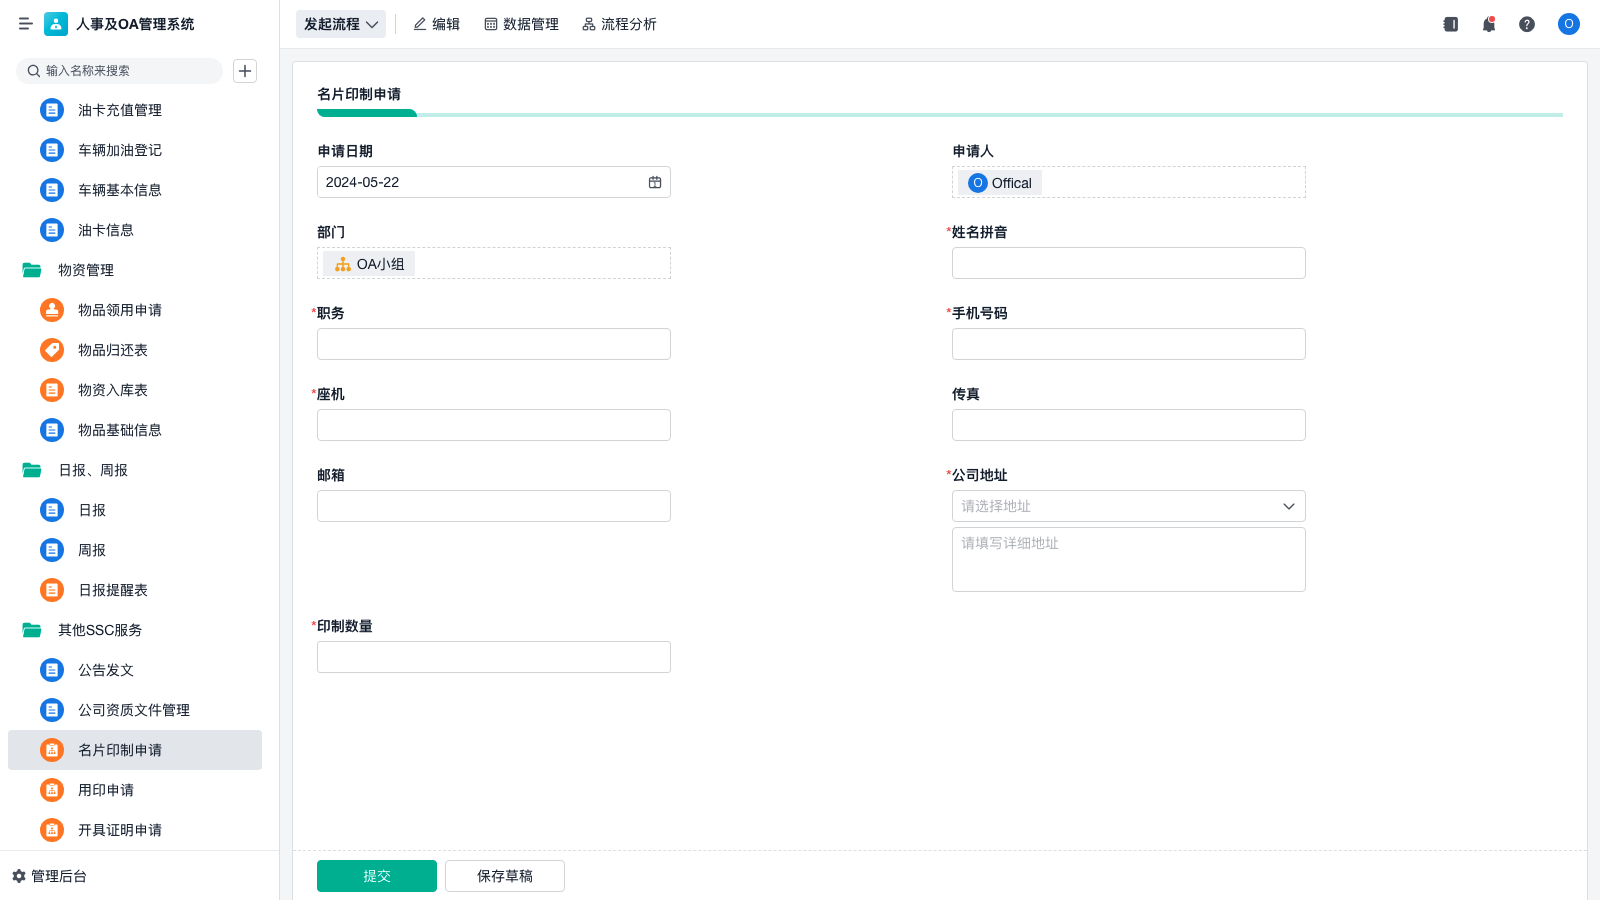Click the user avatar in top right
Viewport: 1600px width, 900px height.
click(x=1568, y=24)
